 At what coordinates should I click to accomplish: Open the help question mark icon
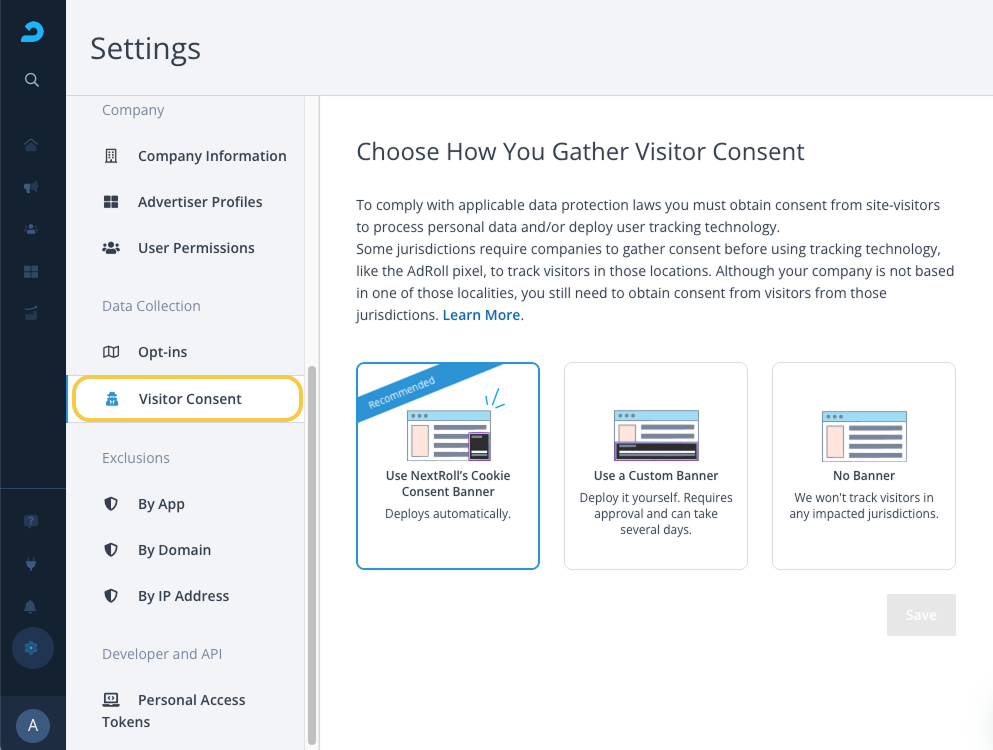32,521
